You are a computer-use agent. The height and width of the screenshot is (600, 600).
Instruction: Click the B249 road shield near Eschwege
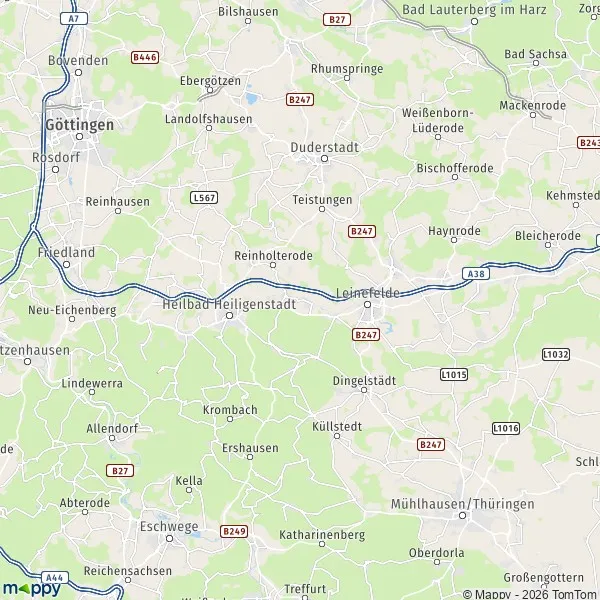tap(234, 531)
